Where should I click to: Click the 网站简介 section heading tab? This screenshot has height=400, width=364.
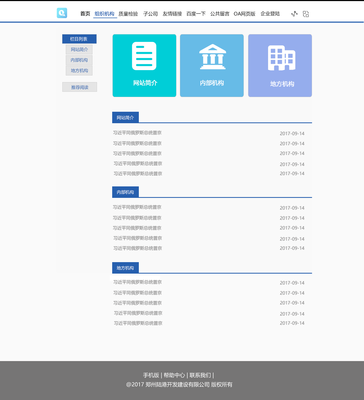click(x=125, y=118)
